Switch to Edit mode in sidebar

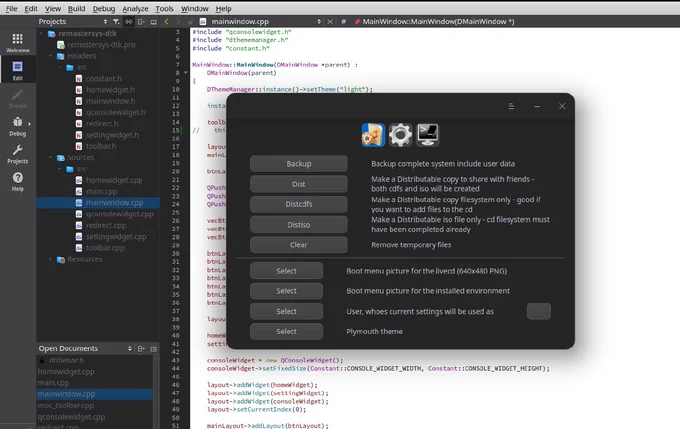point(18,70)
